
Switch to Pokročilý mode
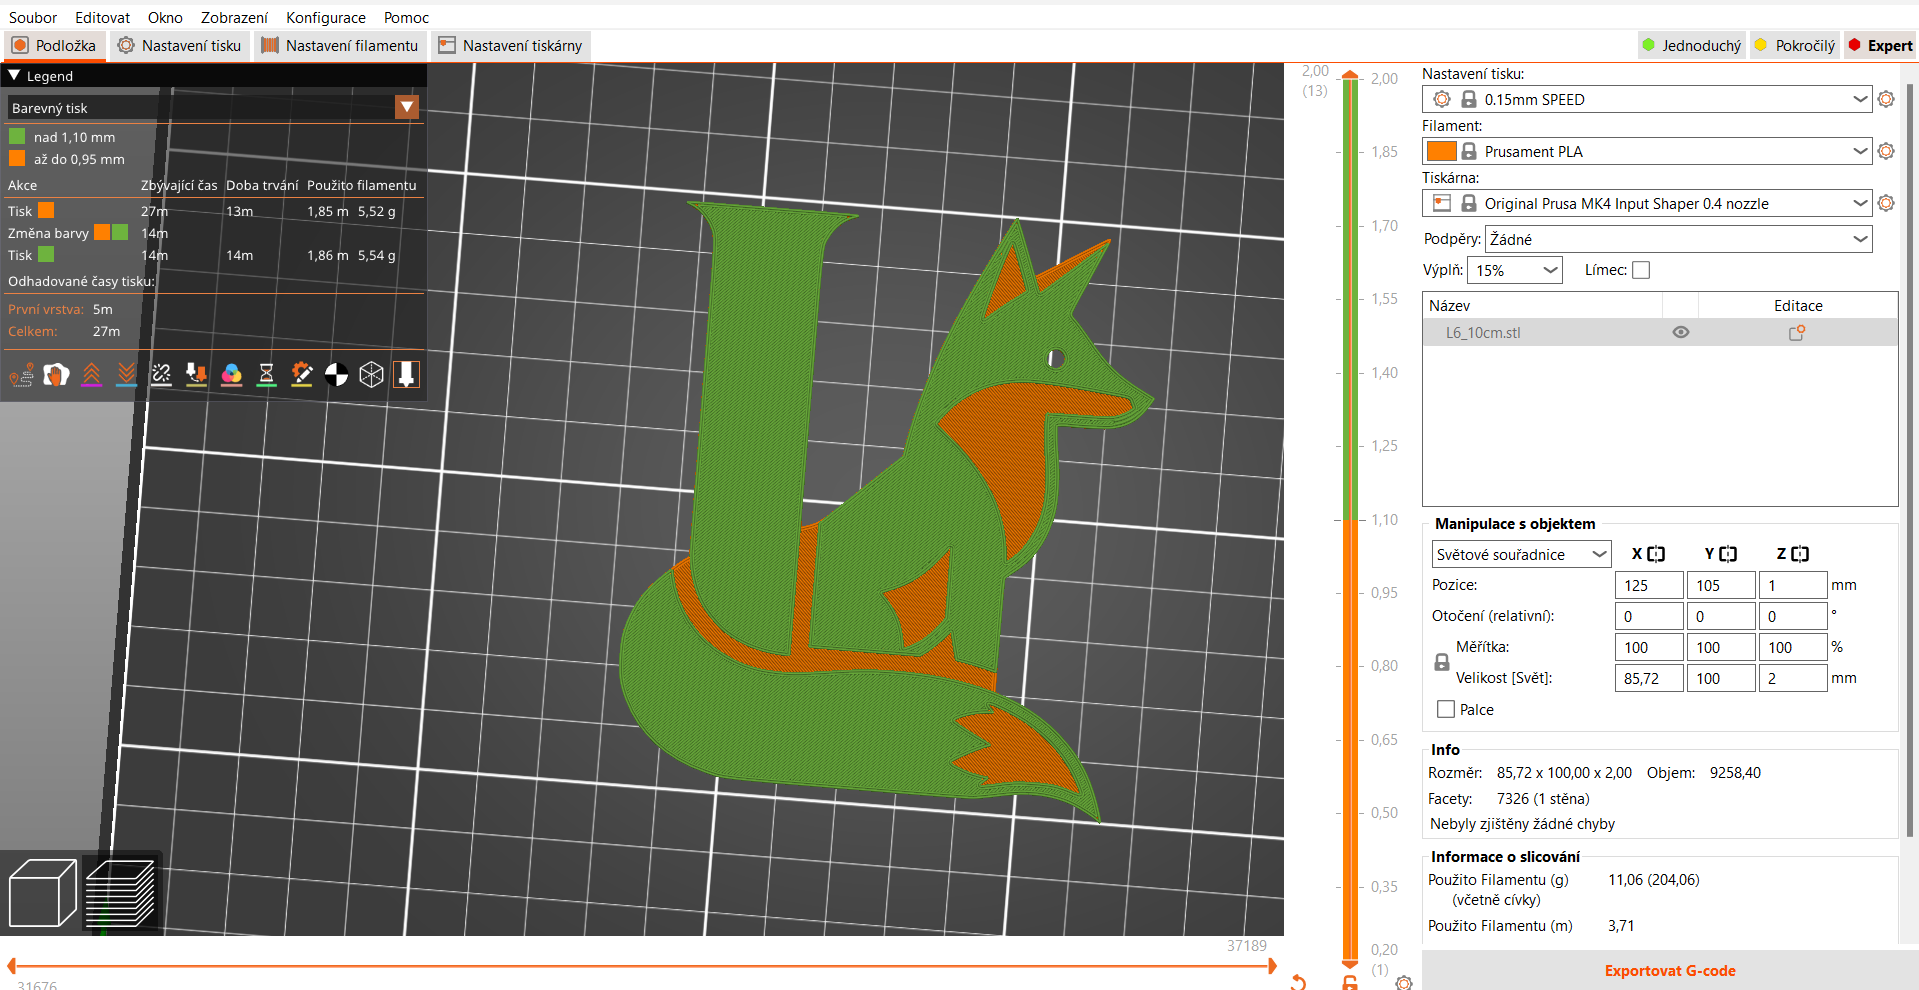[x=1794, y=45]
